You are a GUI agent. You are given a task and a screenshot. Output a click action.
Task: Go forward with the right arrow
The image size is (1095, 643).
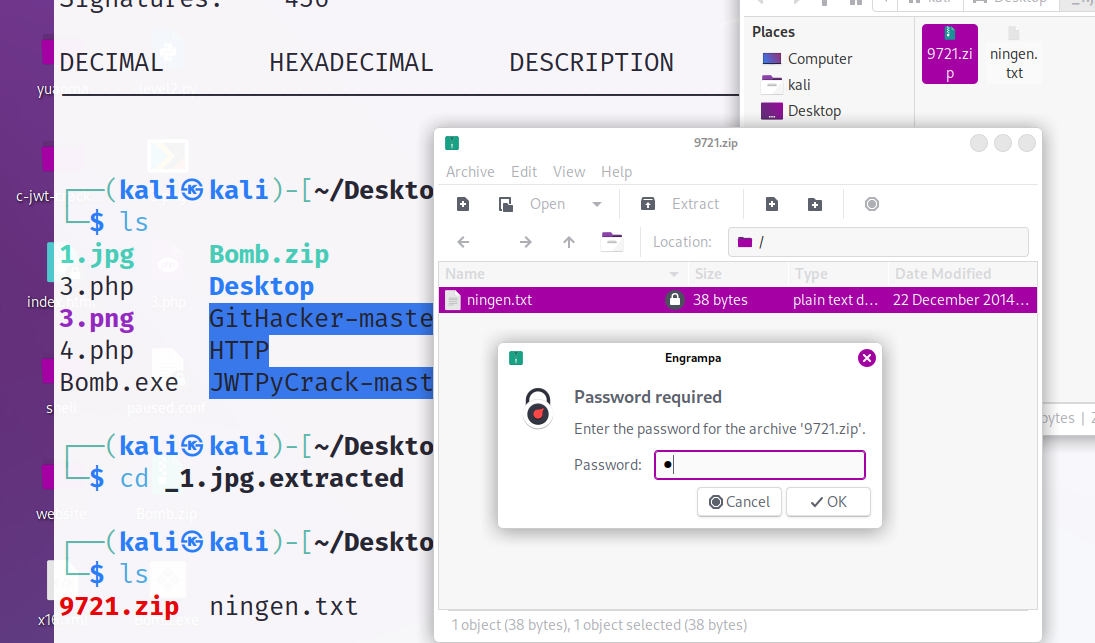(x=526, y=242)
